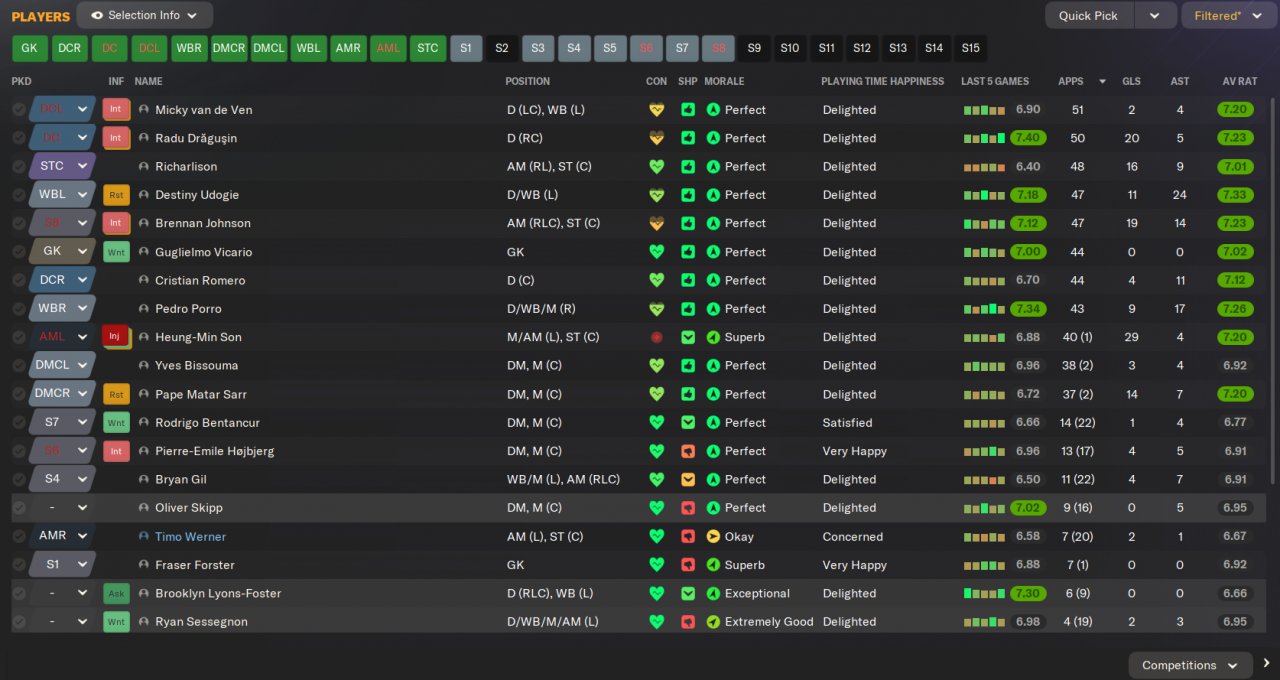Select the AML position slot

click(388, 48)
